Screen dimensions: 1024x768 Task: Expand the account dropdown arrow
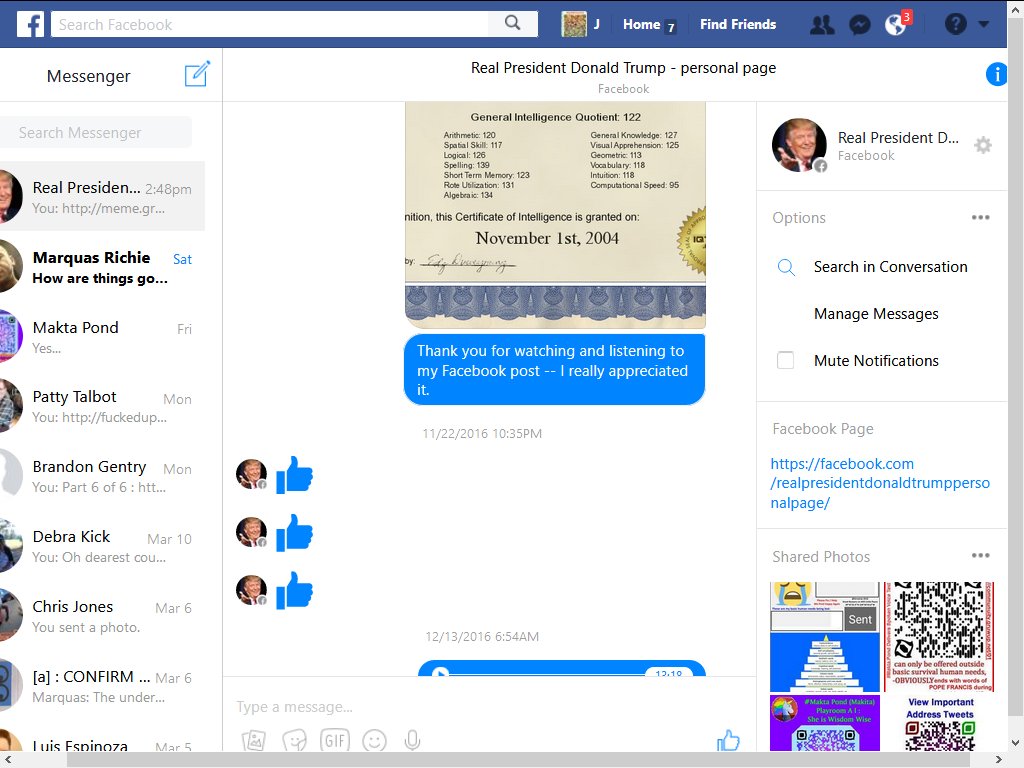(984, 25)
